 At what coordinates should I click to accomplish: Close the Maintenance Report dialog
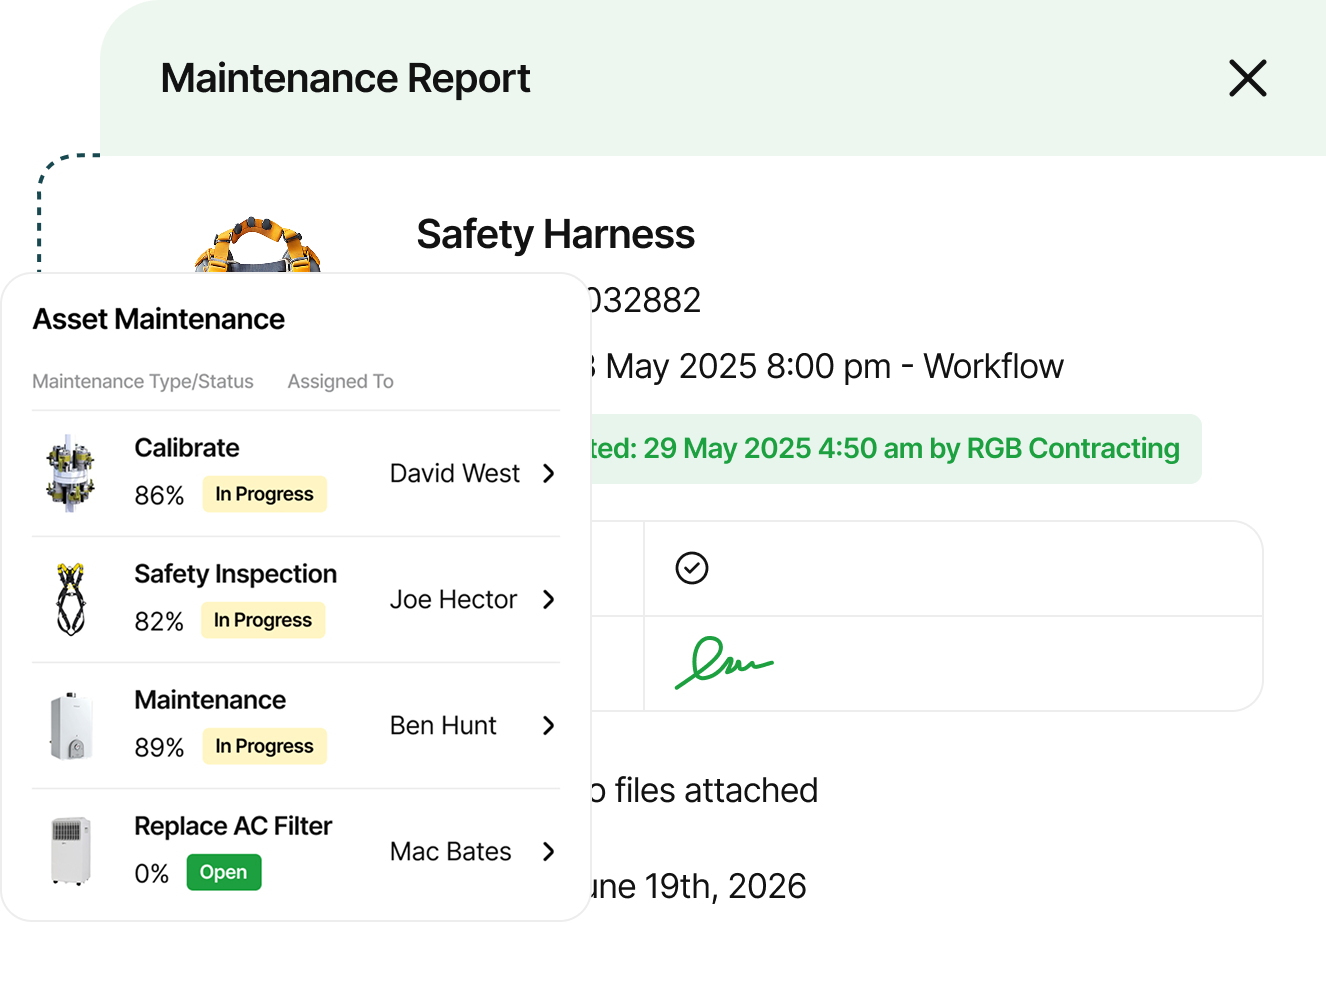point(1247,78)
